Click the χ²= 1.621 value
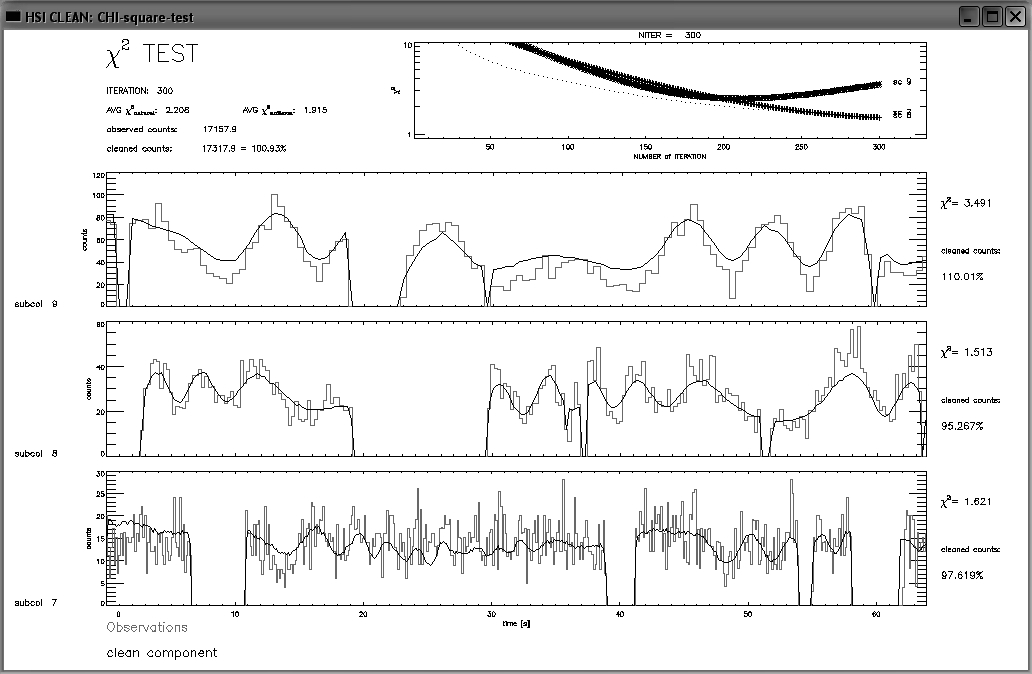 tap(965, 502)
